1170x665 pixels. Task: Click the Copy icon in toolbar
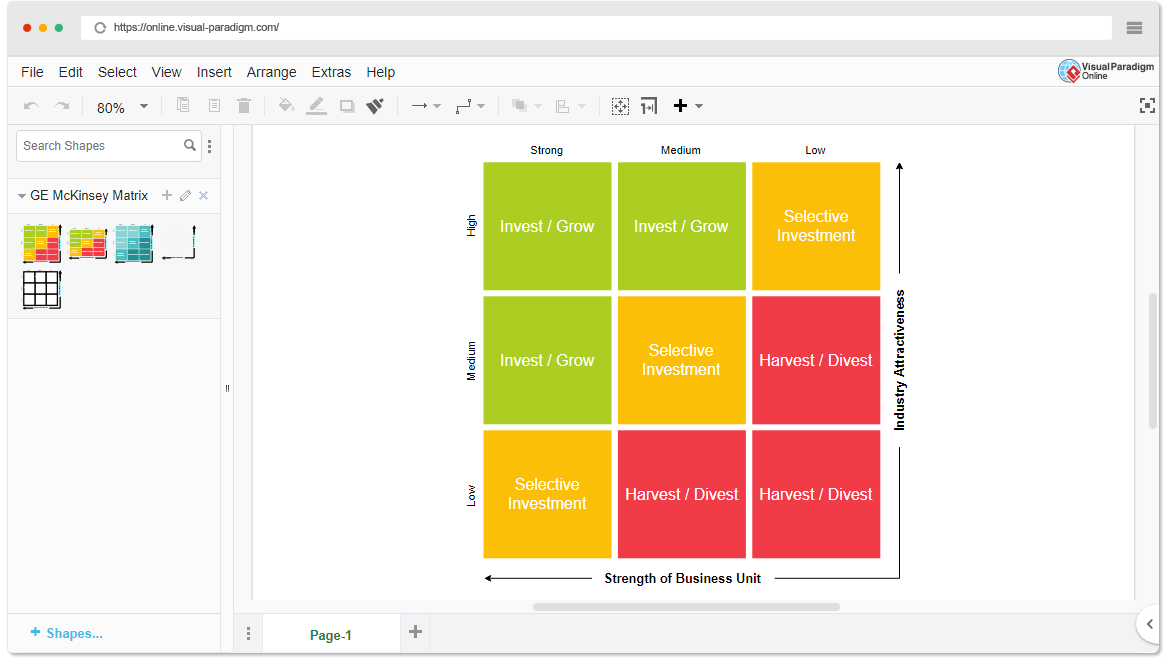(x=183, y=105)
